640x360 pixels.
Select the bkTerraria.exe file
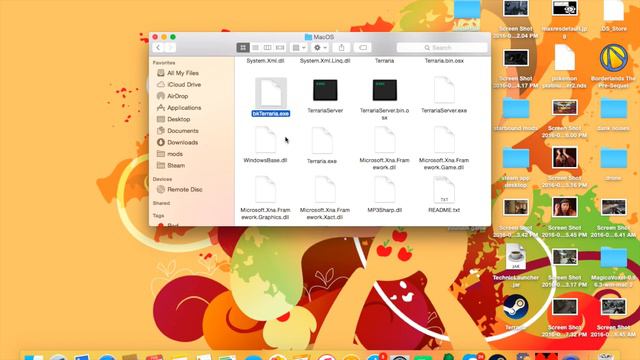pyautogui.click(x=271, y=97)
